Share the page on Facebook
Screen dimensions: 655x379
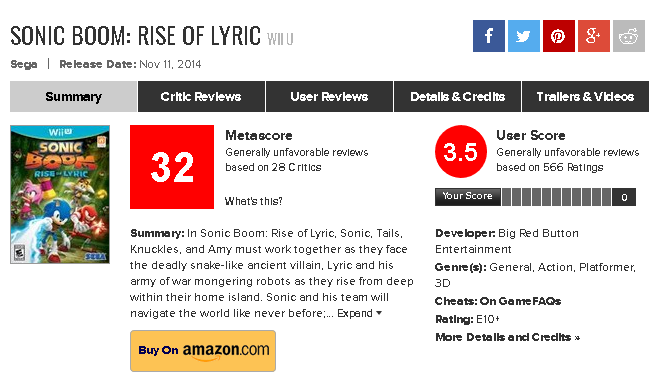[x=489, y=36]
